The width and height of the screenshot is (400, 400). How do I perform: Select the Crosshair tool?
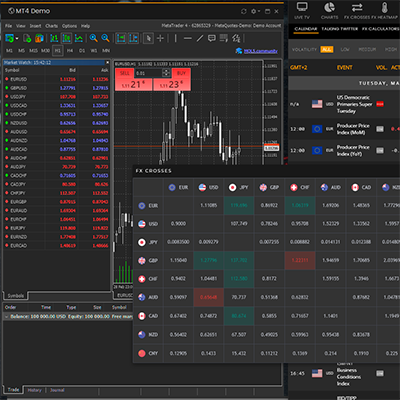pos(160,38)
